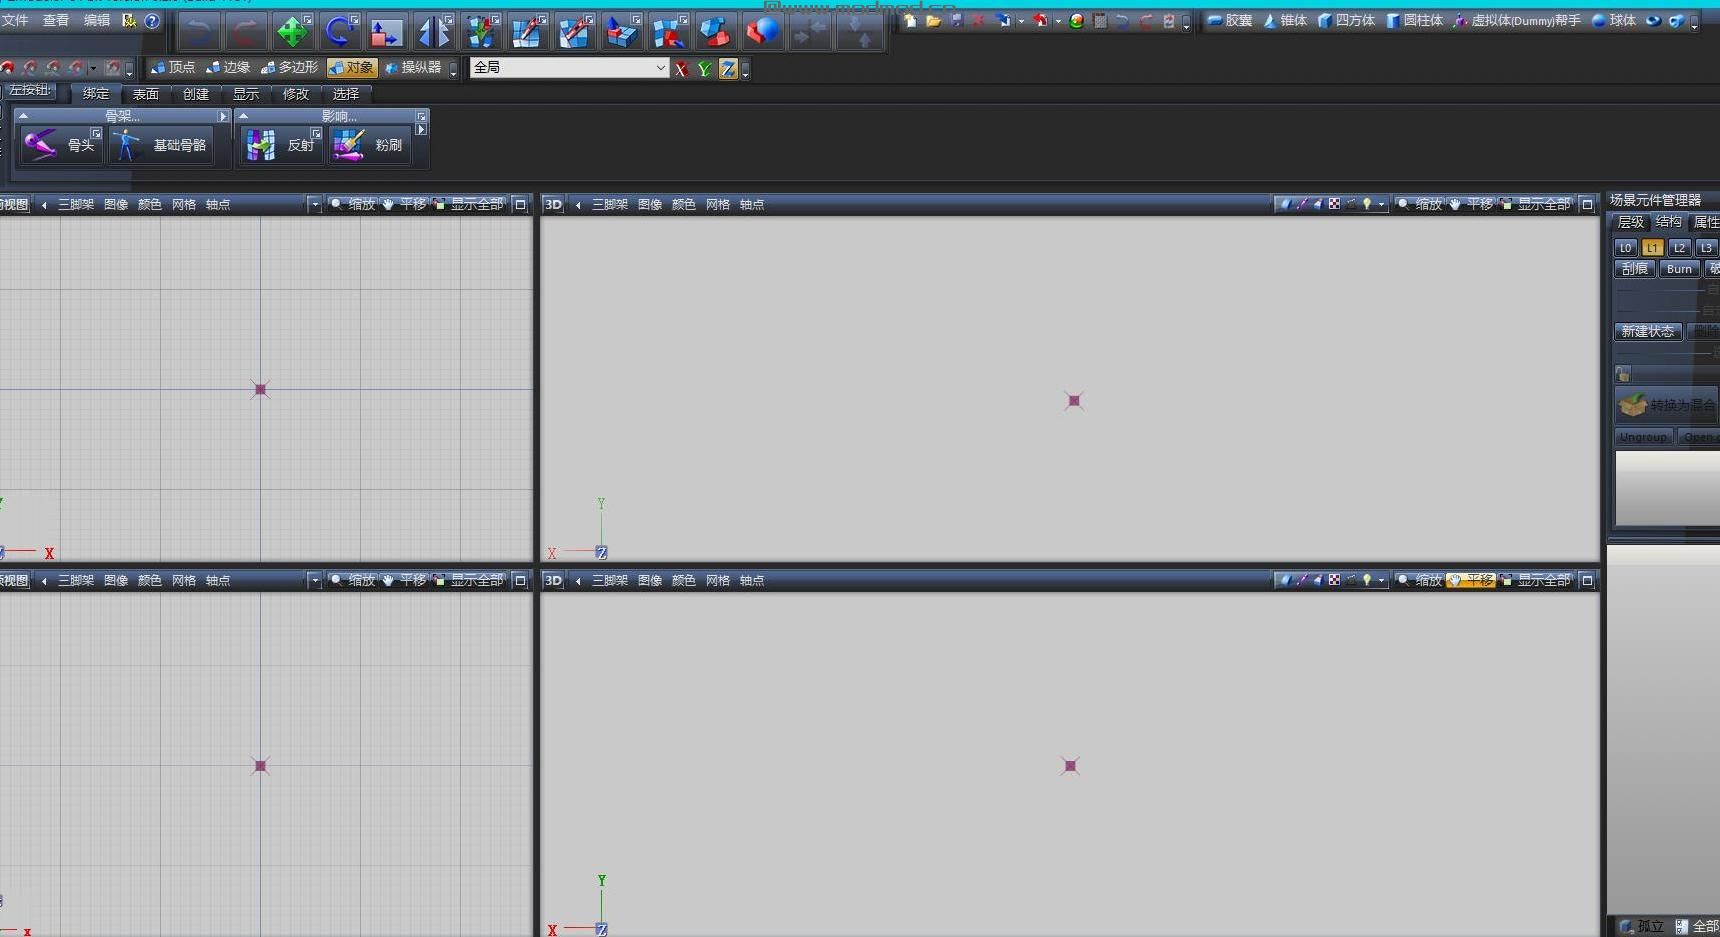Open the 全局 coordinate system dropdown
Screen dimensions: 1720x937
[569, 67]
